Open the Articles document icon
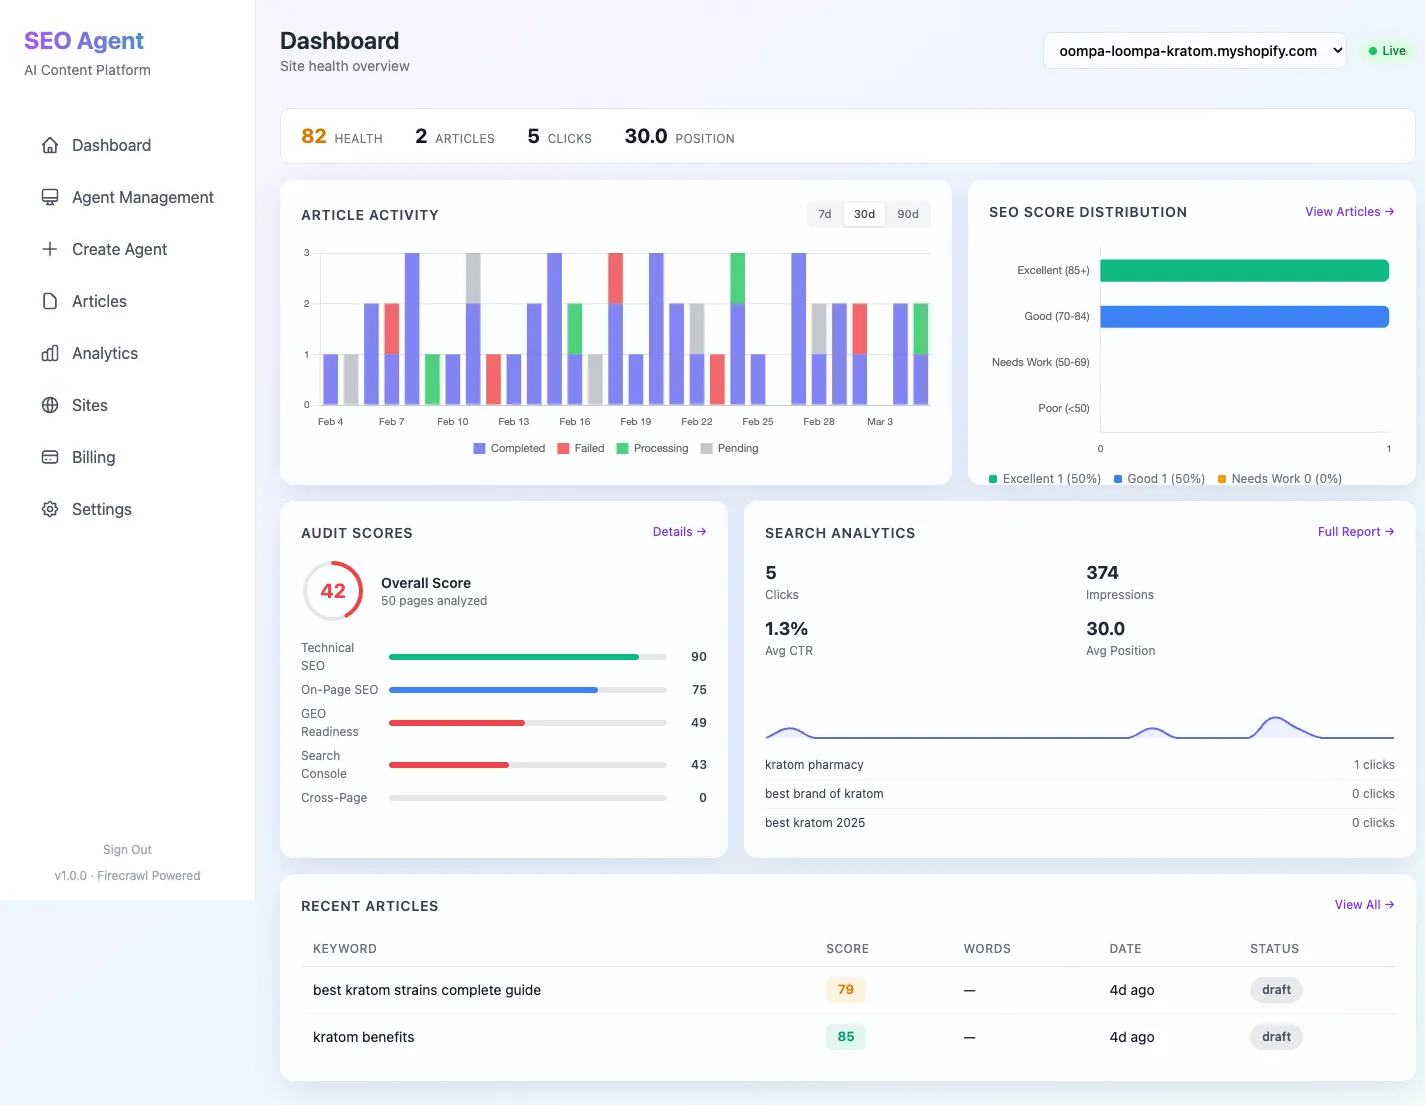The image size is (1425, 1105). point(49,300)
